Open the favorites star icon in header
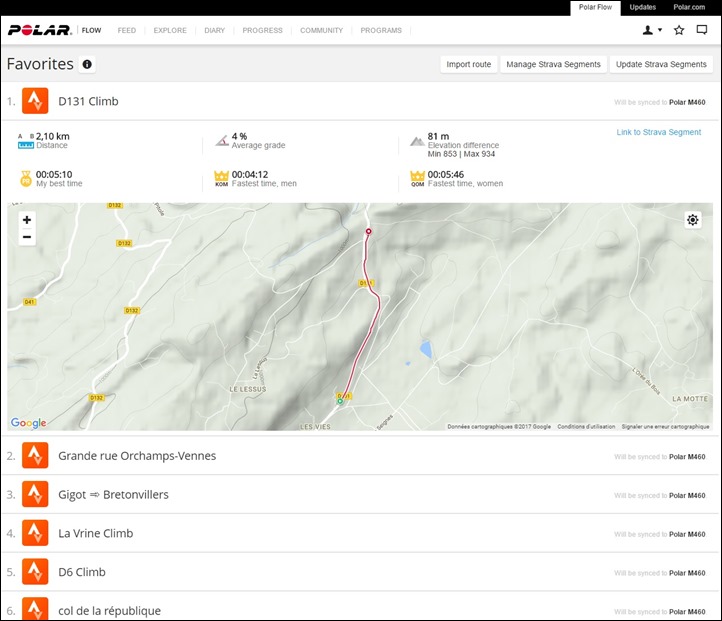The width and height of the screenshot is (722, 621). click(x=679, y=30)
